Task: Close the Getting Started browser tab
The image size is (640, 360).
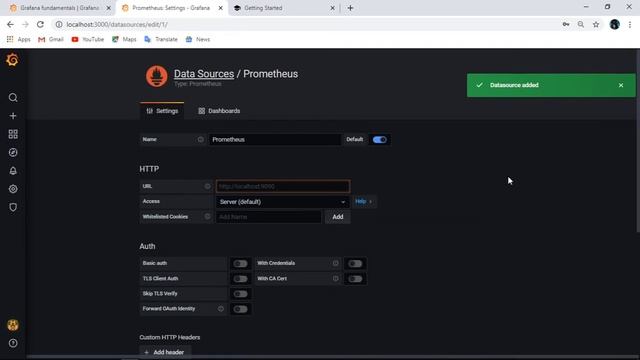Action: (332, 8)
